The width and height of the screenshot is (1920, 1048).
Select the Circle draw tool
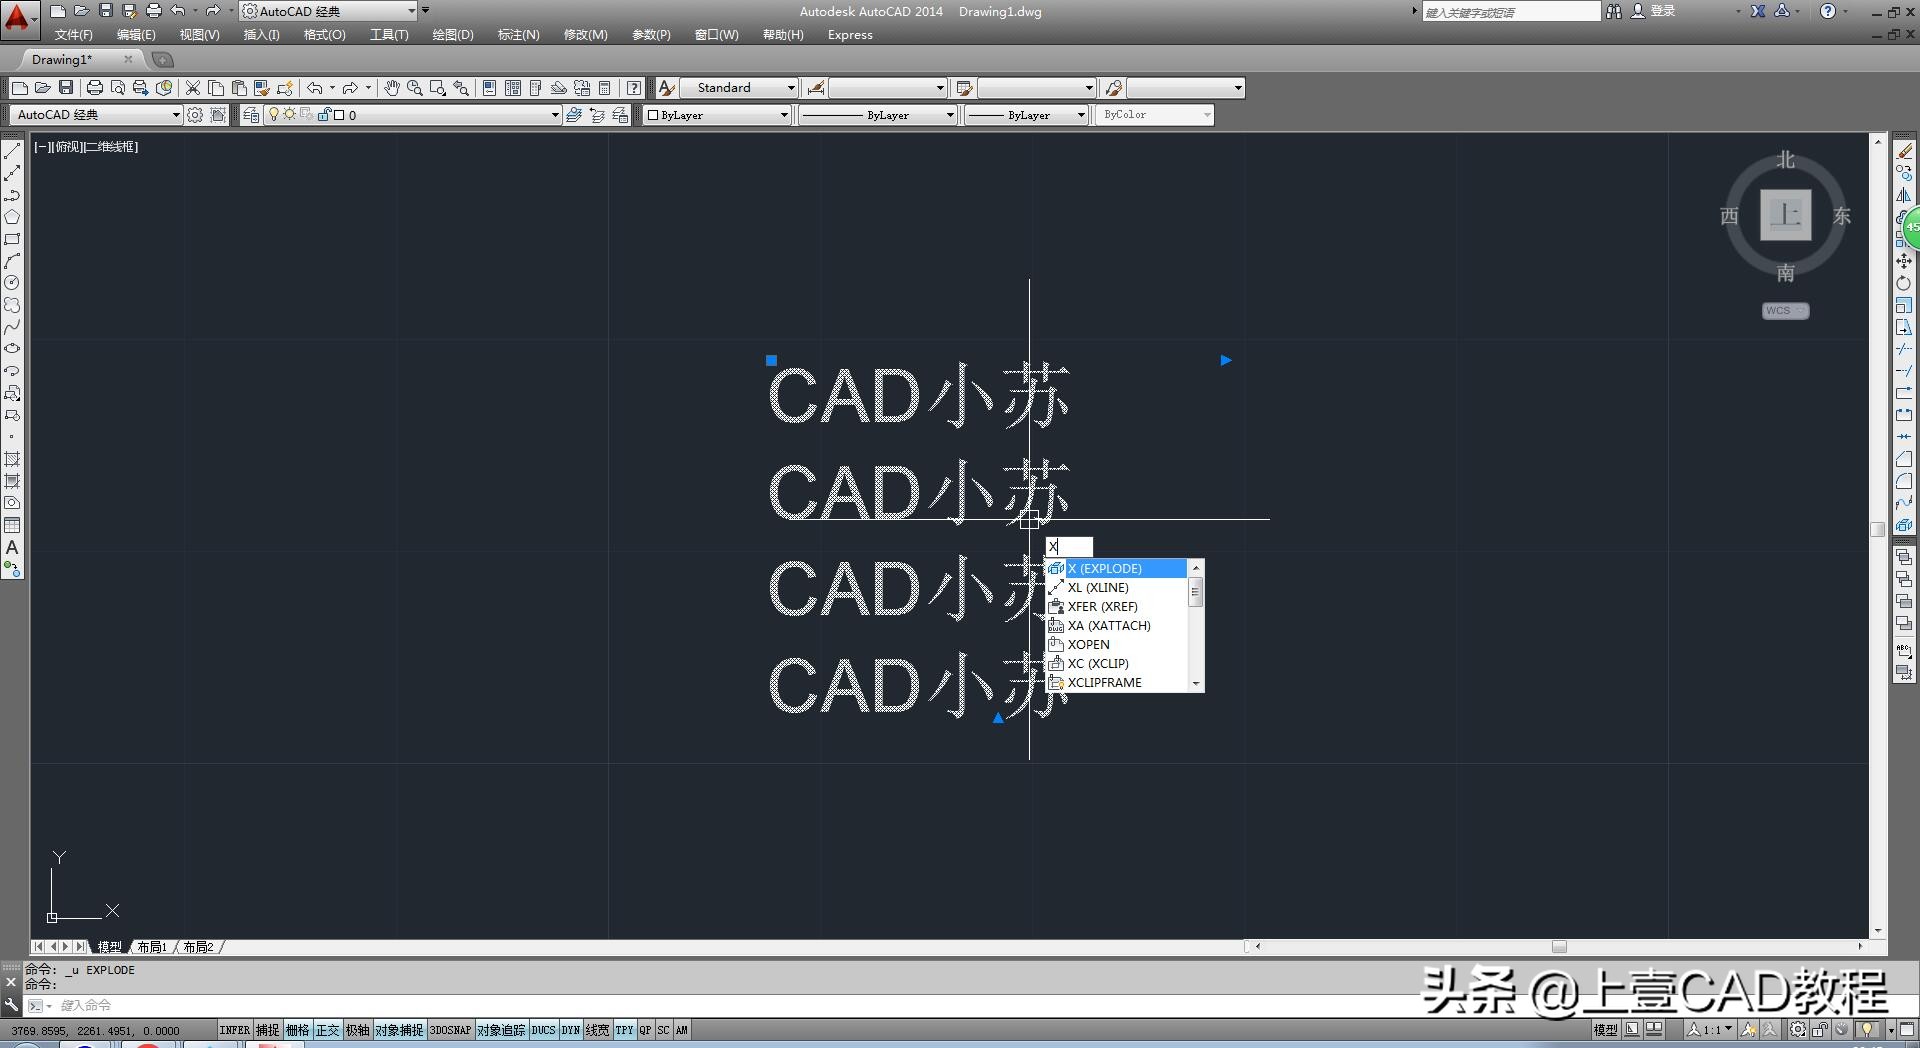pos(12,283)
